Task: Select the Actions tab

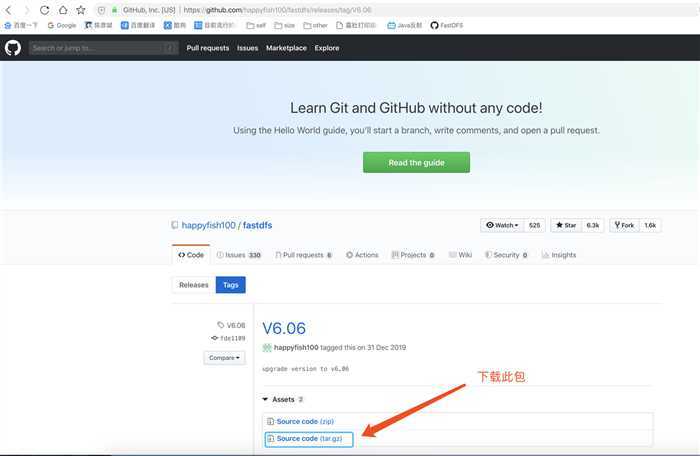Action: pos(362,255)
